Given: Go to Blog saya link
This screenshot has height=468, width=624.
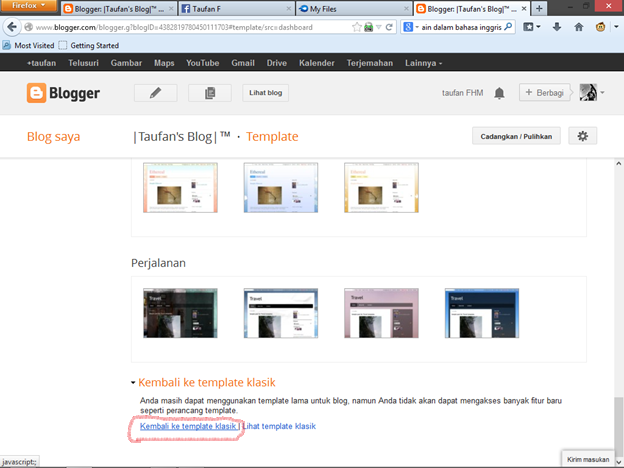Looking at the screenshot, I should tap(53, 136).
